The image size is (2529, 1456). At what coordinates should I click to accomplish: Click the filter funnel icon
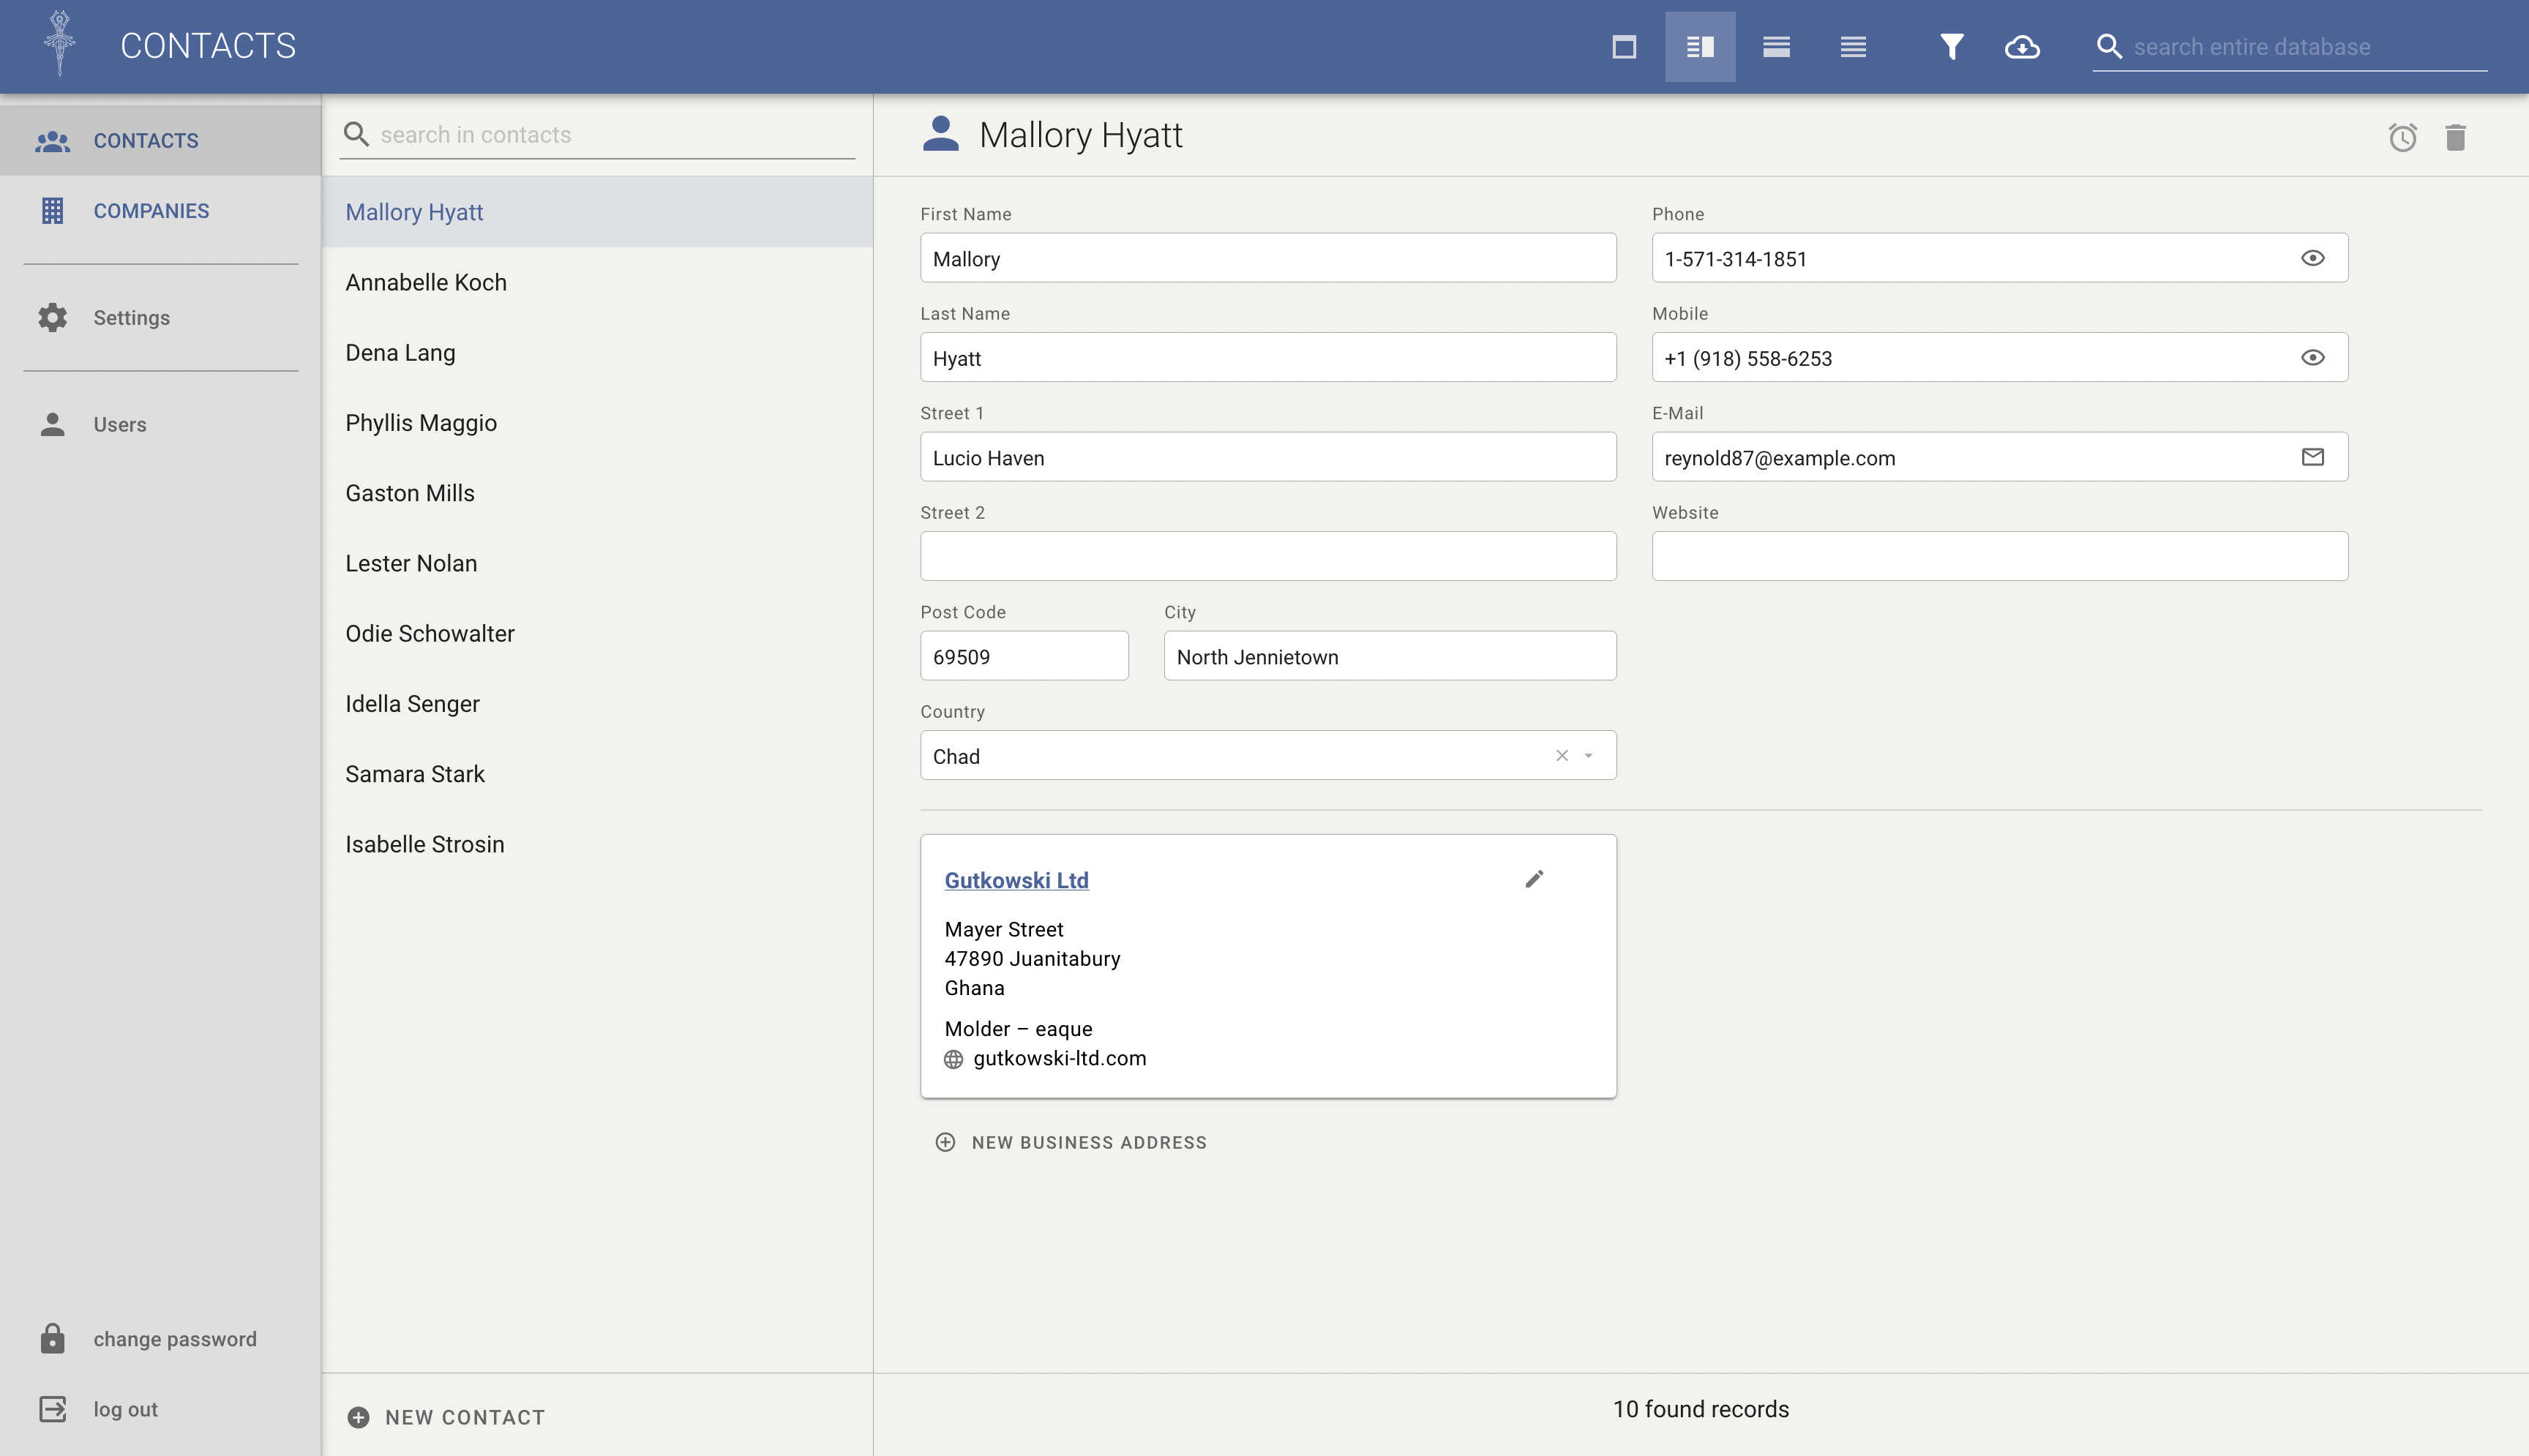(x=1951, y=47)
